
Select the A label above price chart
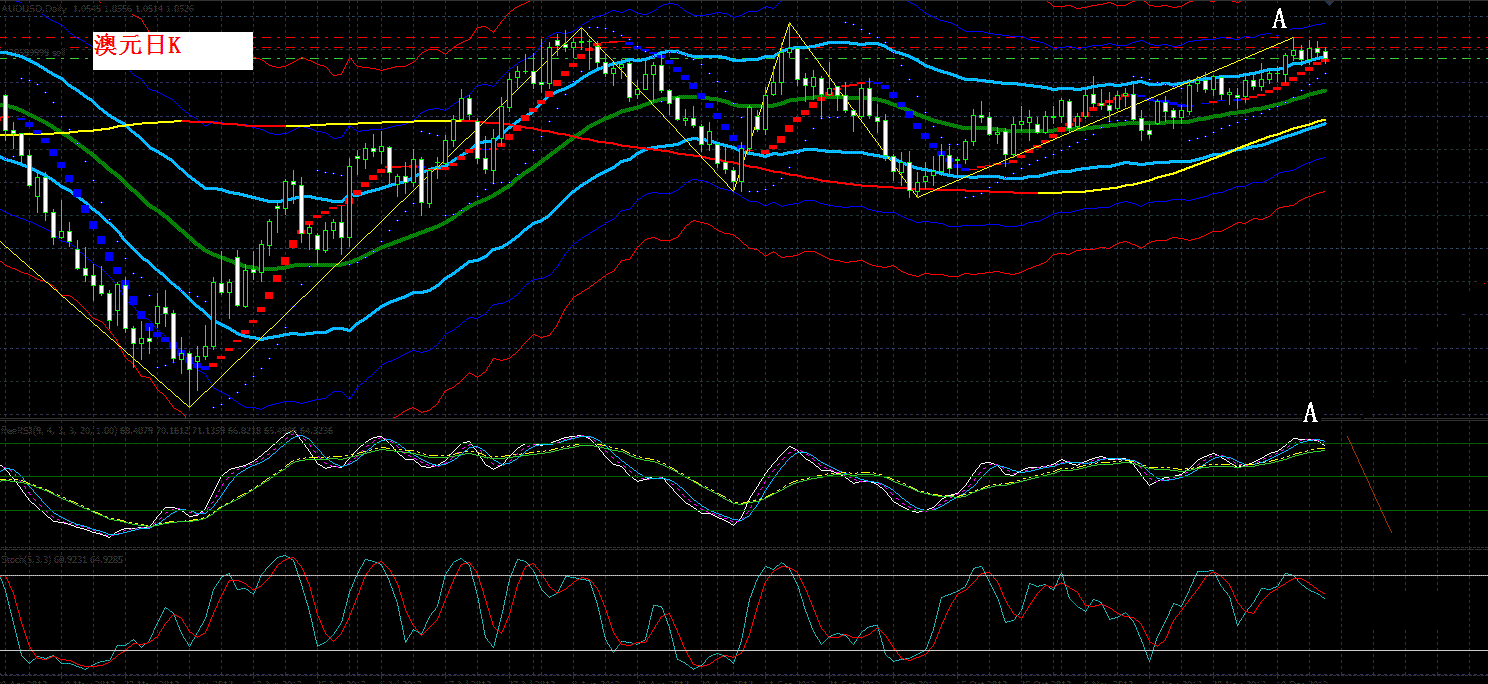pyautogui.click(x=1278, y=19)
